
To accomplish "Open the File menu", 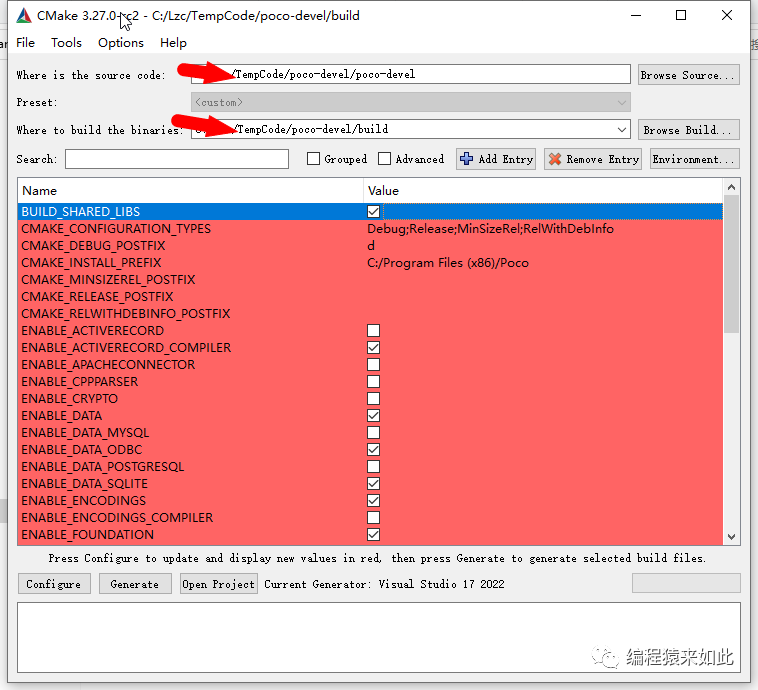I will click(26, 43).
